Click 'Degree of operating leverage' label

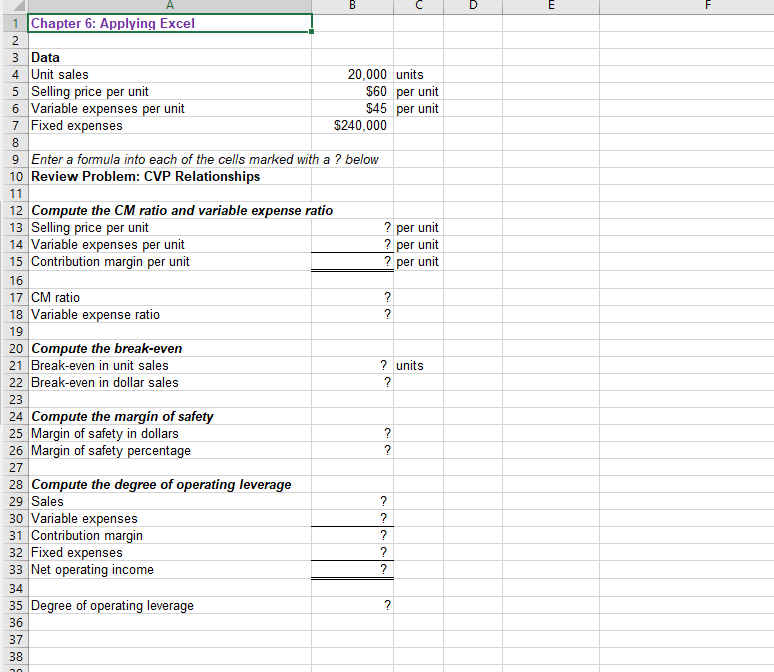tap(170, 605)
